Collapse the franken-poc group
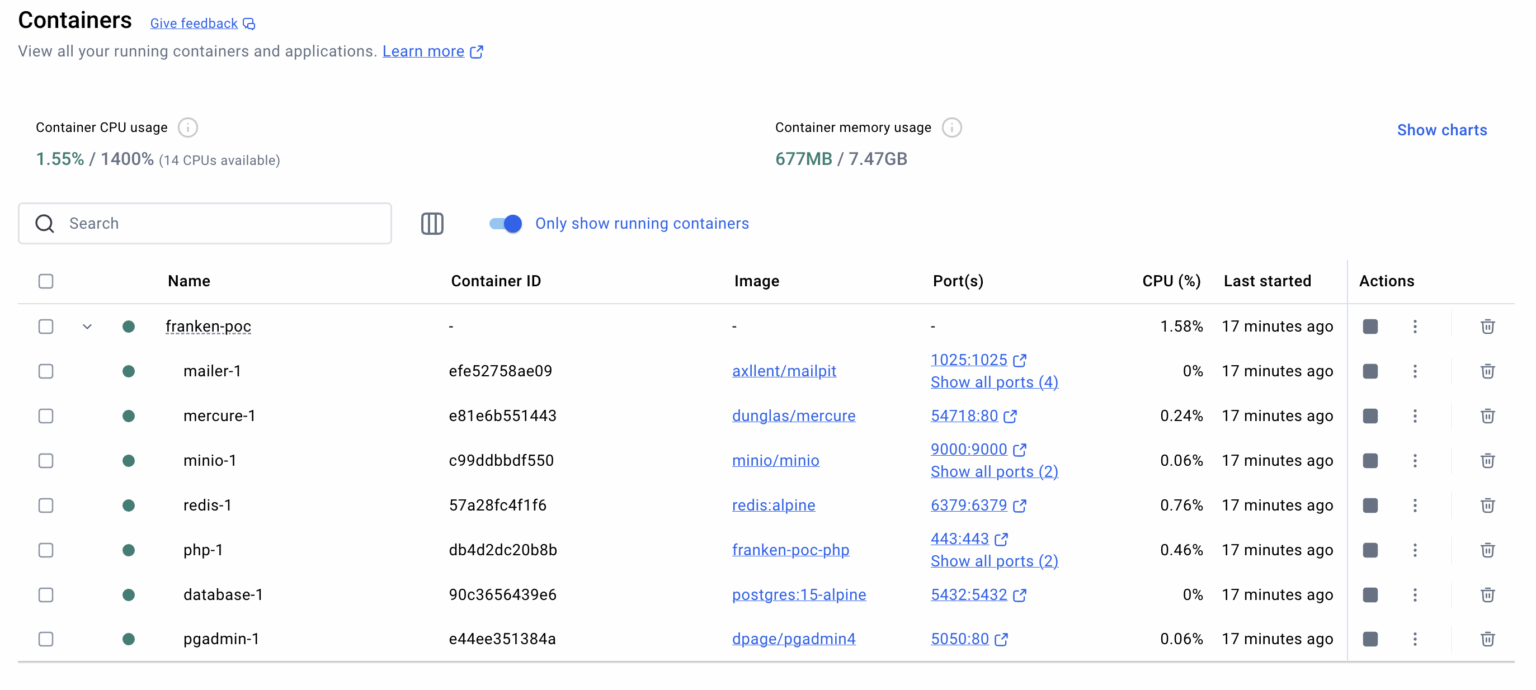The width and height of the screenshot is (1536, 690). 87,326
